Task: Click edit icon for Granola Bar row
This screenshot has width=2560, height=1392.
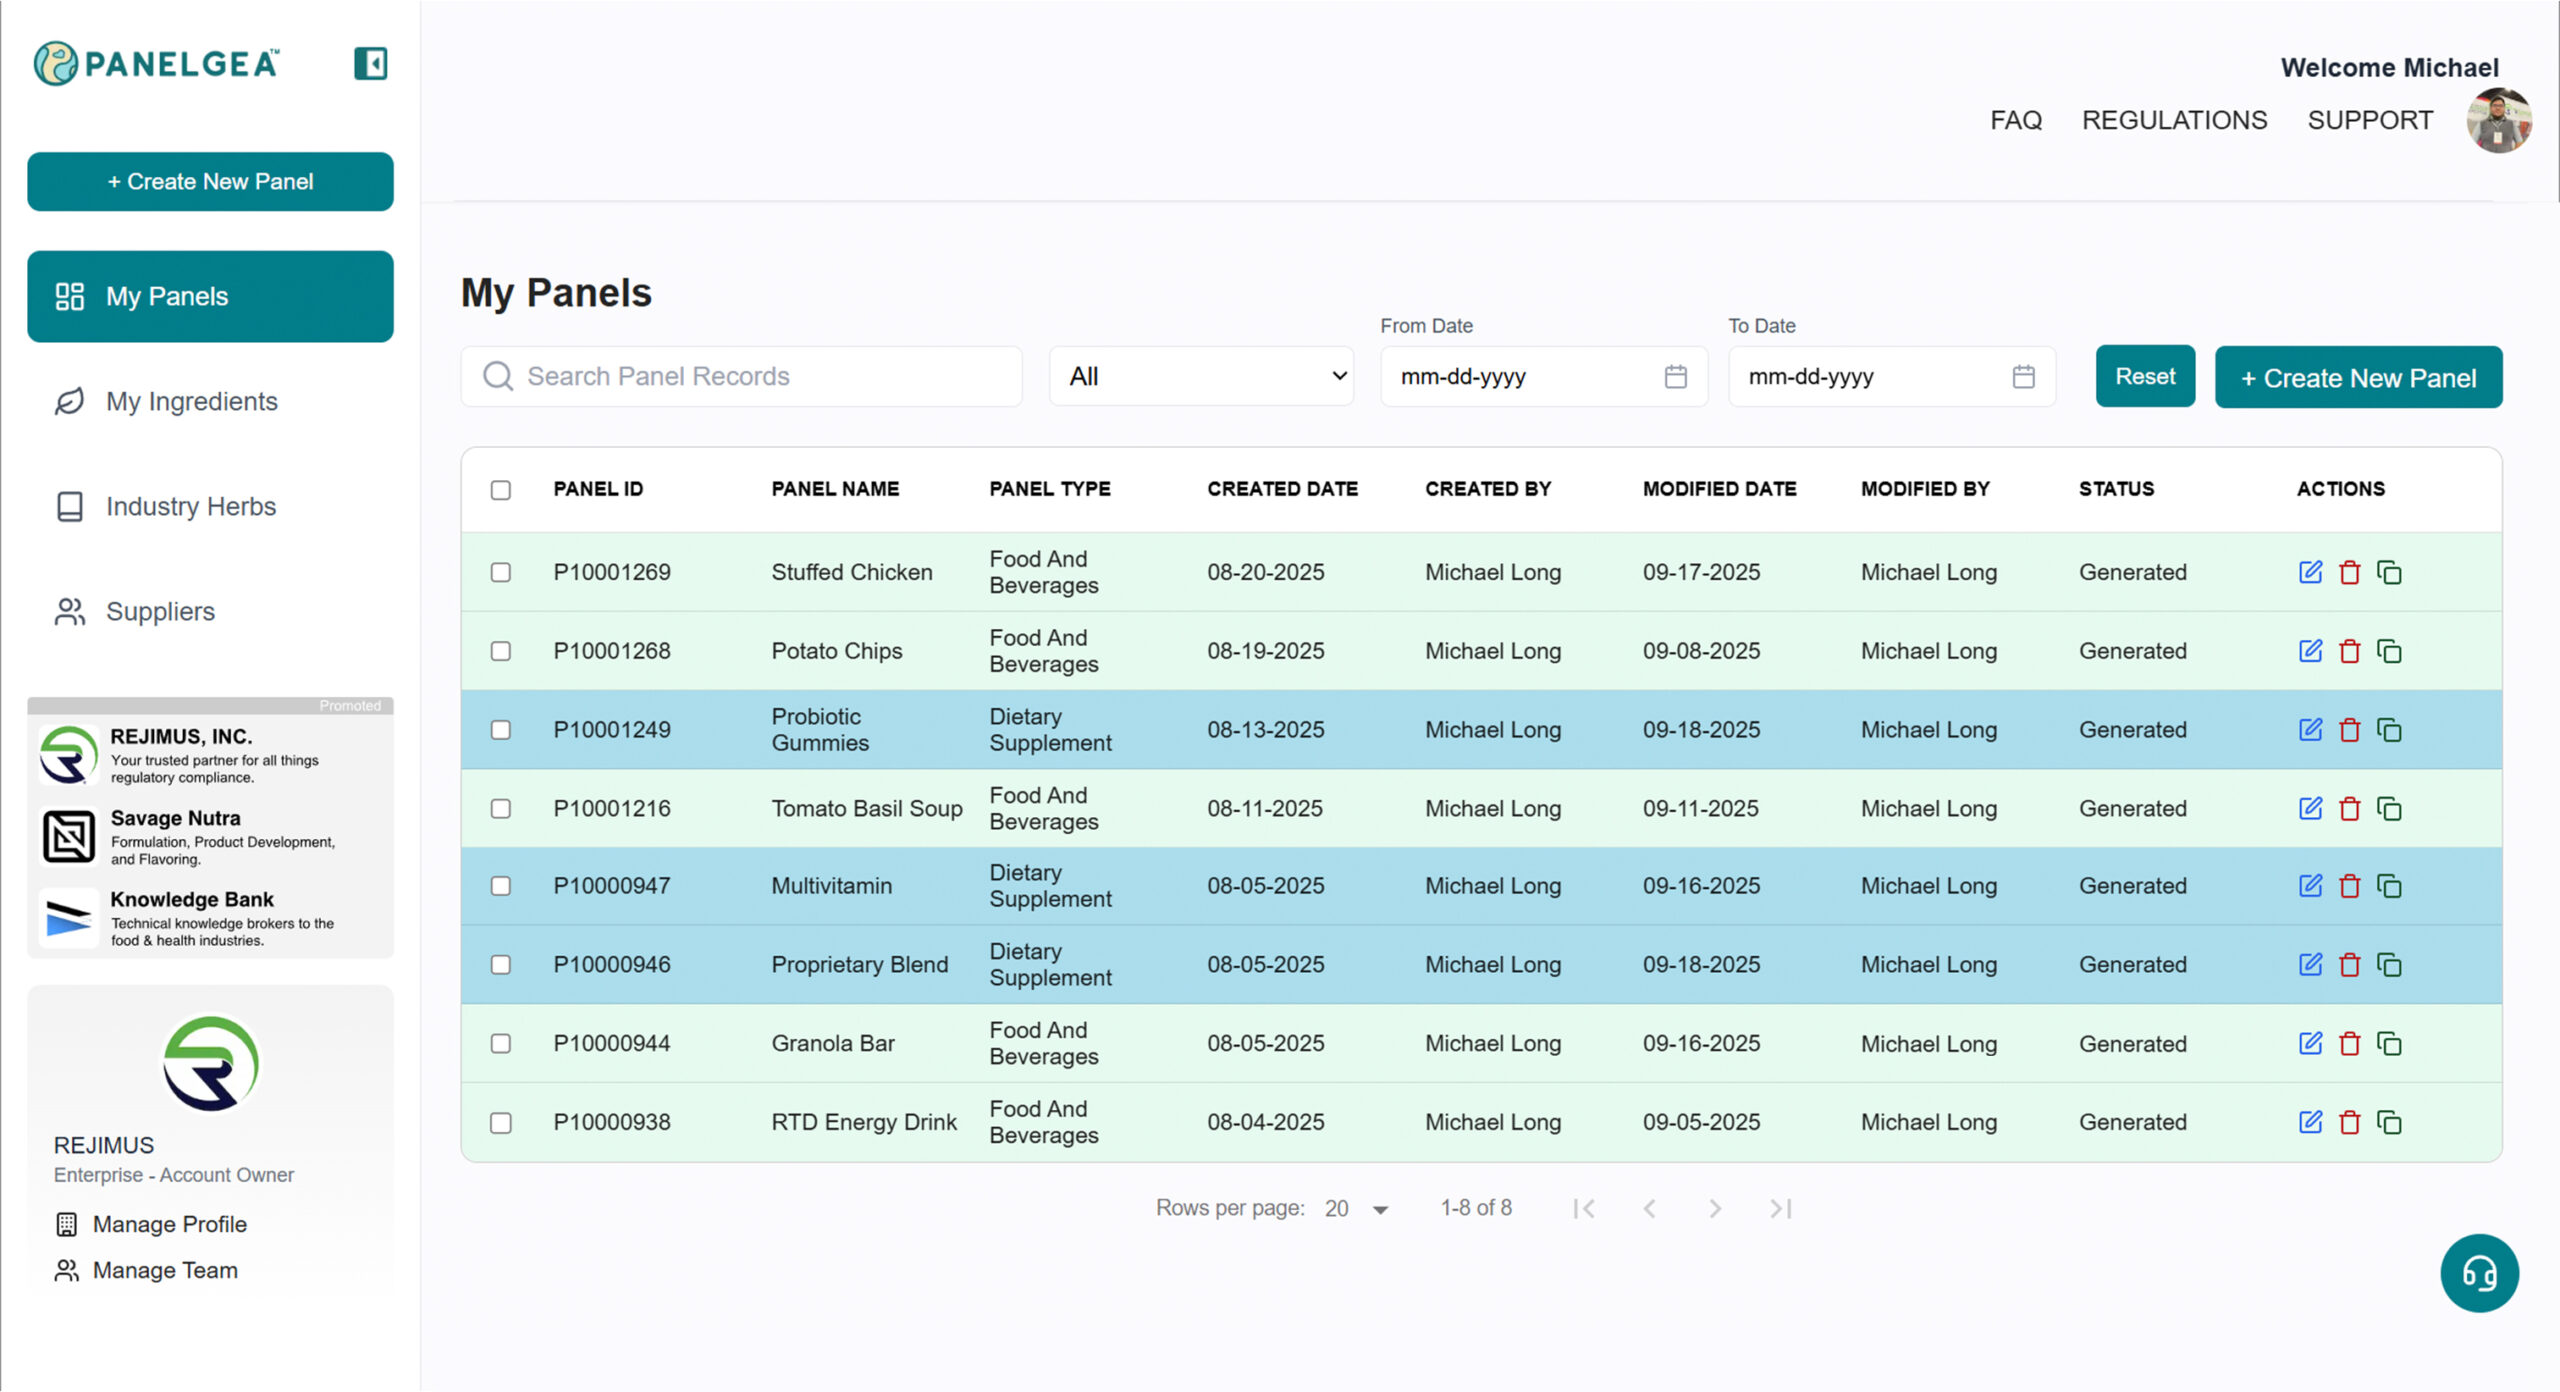Action: (x=2310, y=1043)
